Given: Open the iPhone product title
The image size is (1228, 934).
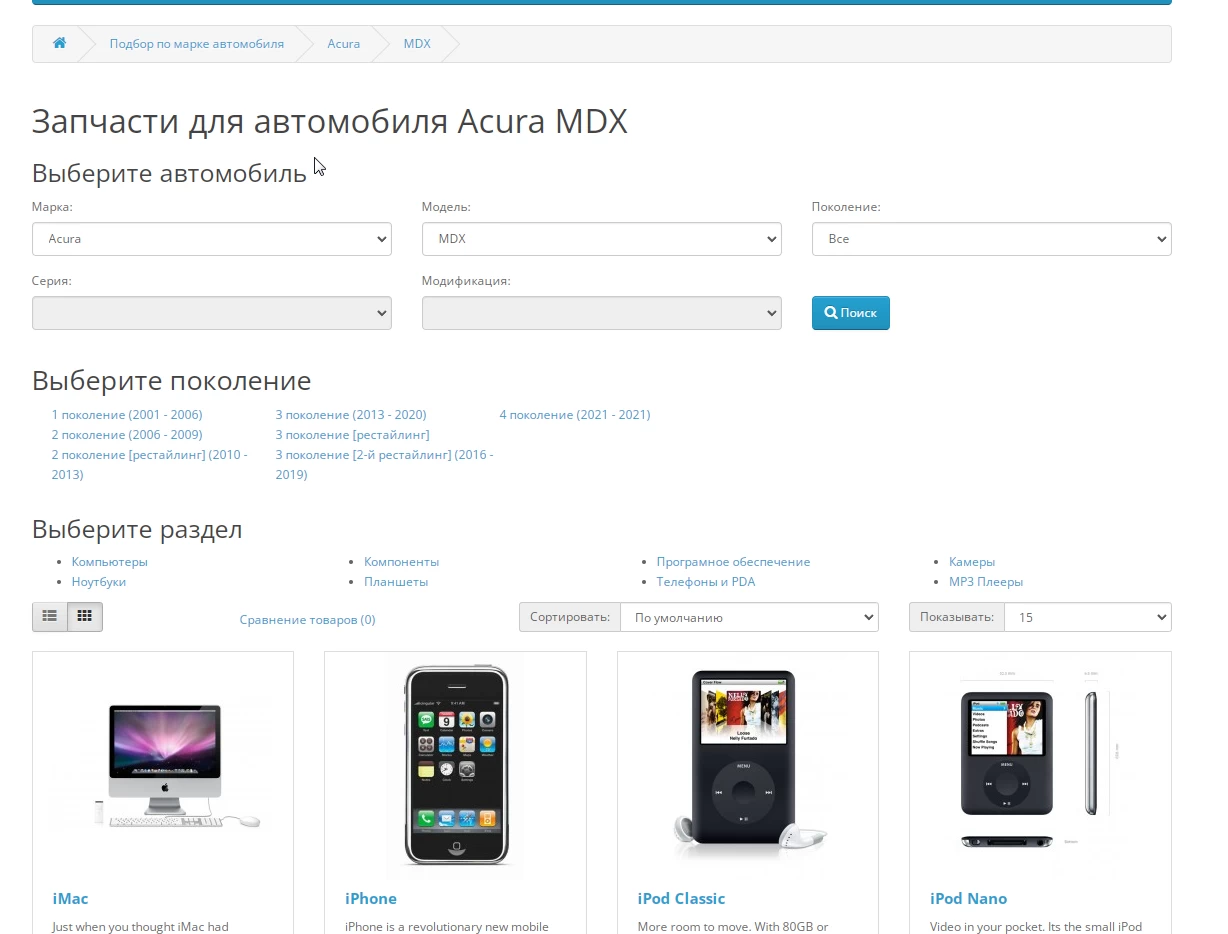Looking at the screenshot, I should pos(371,899).
